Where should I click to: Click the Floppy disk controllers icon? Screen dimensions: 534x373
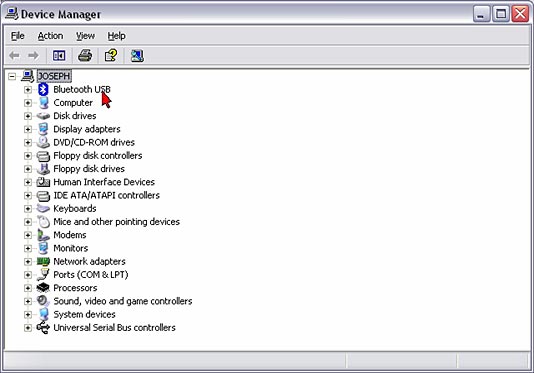43,156
